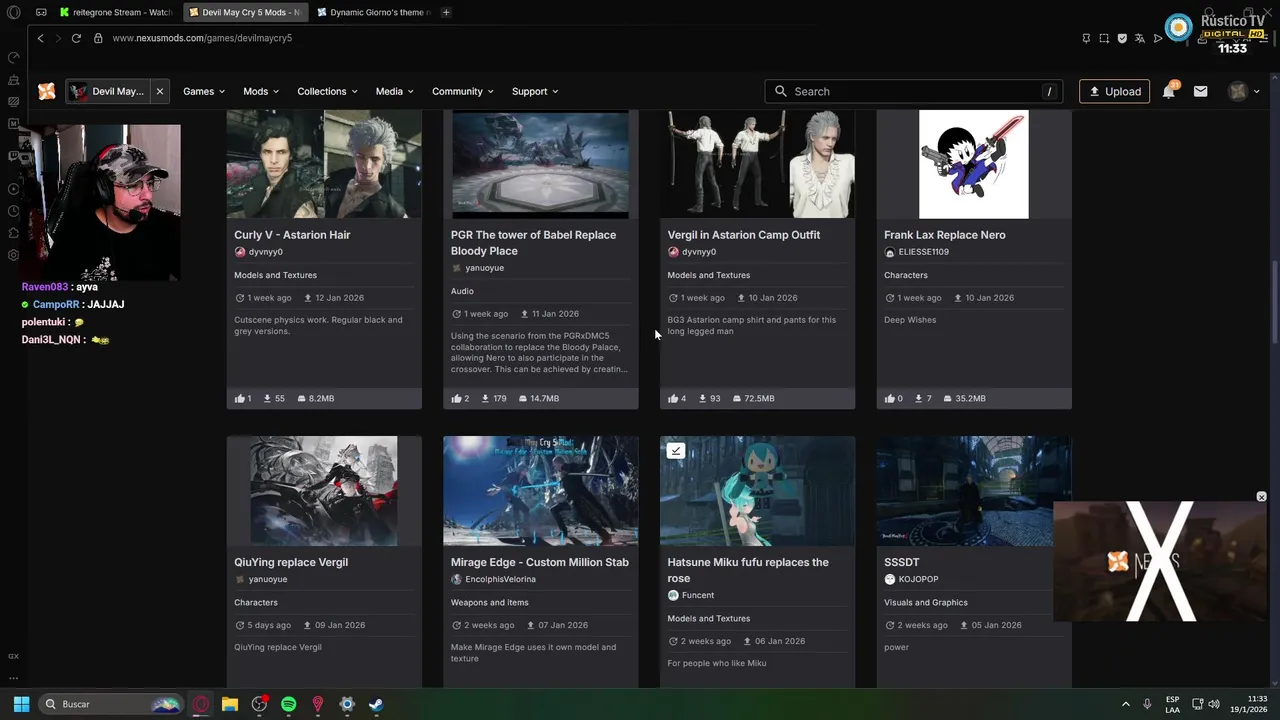Viewport: 1280px width, 720px height.
Task: Switch to reitegrone Stream tab
Action: click(x=116, y=12)
